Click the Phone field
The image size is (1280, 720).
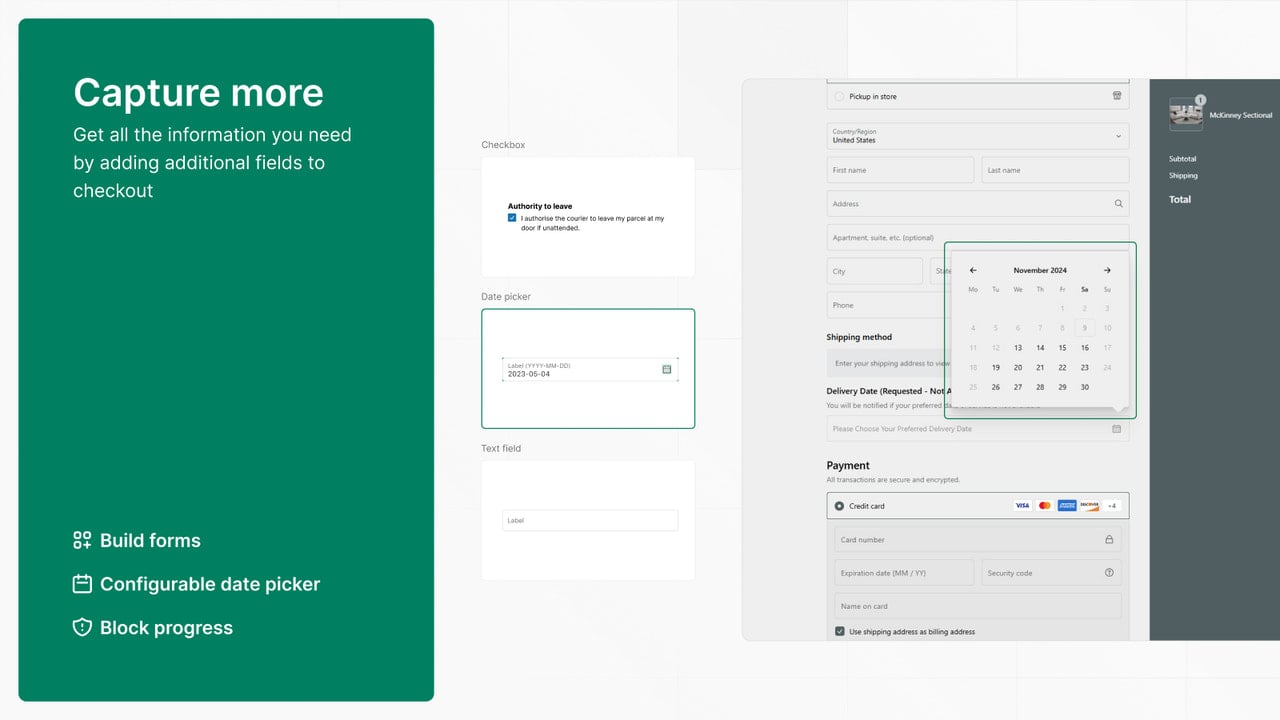(x=886, y=305)
